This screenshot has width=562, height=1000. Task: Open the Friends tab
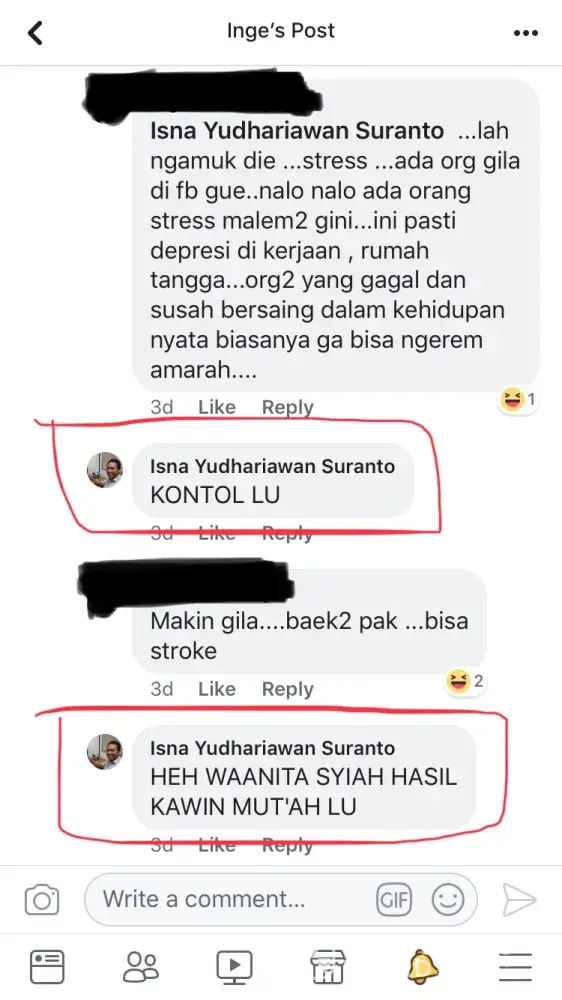140,967
